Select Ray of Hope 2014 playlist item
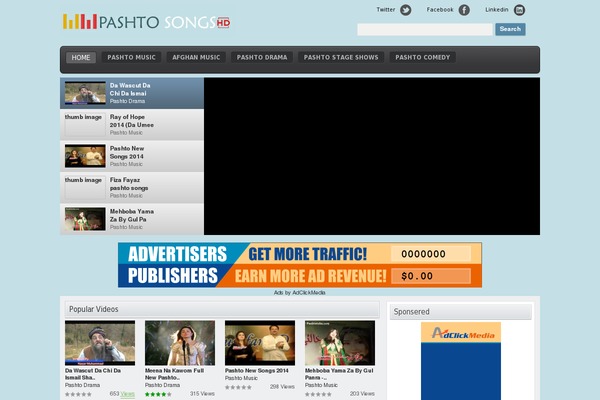Image resolution: width=600 pixels, height=400 pixels. click(132, 125)
